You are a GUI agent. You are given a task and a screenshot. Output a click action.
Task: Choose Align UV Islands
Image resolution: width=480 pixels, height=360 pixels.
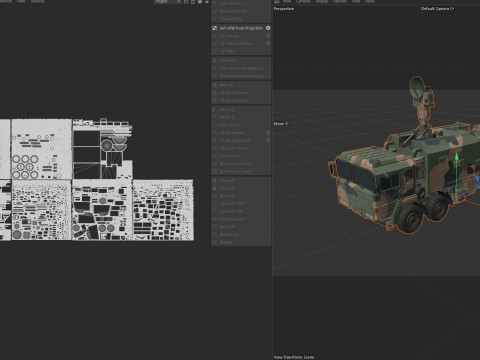241,148
